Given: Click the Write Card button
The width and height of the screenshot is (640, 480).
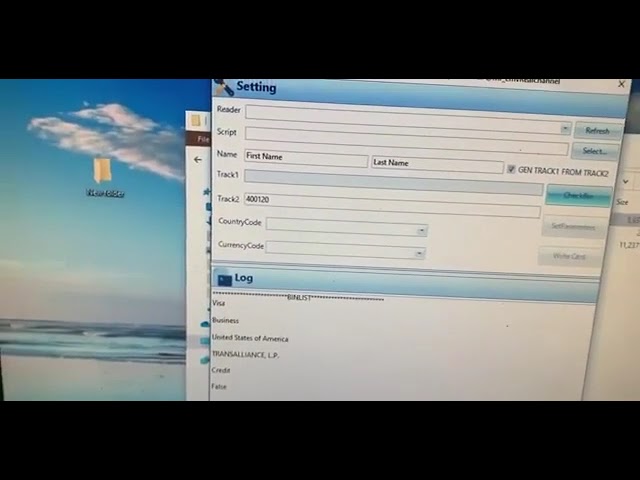Looking at the screenshot, I should 569,256.
